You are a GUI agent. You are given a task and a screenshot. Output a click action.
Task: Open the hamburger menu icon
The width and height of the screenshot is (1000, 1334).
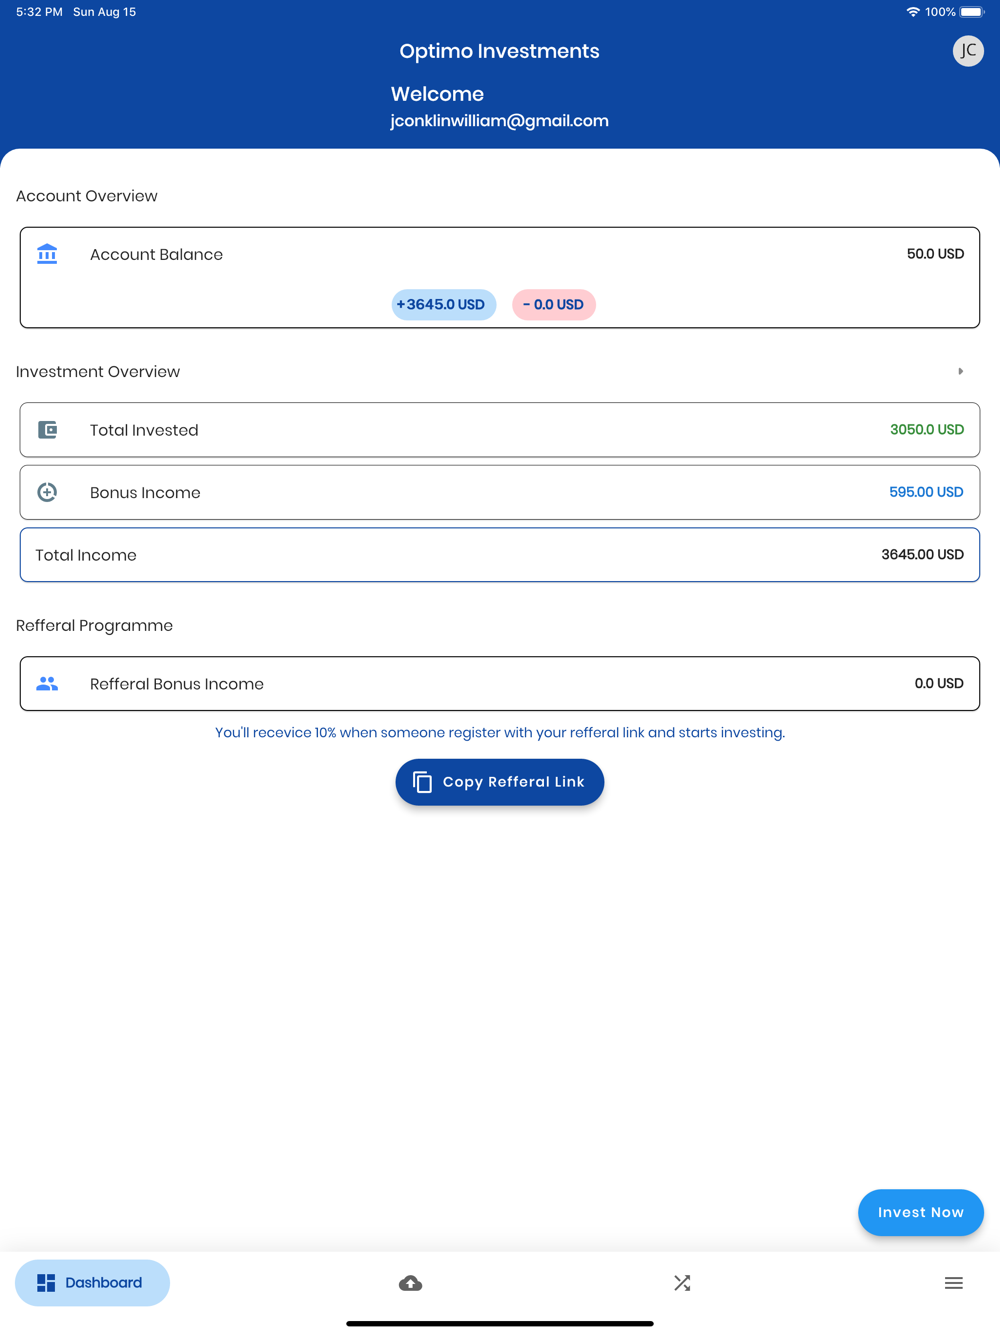point(953,1283)
